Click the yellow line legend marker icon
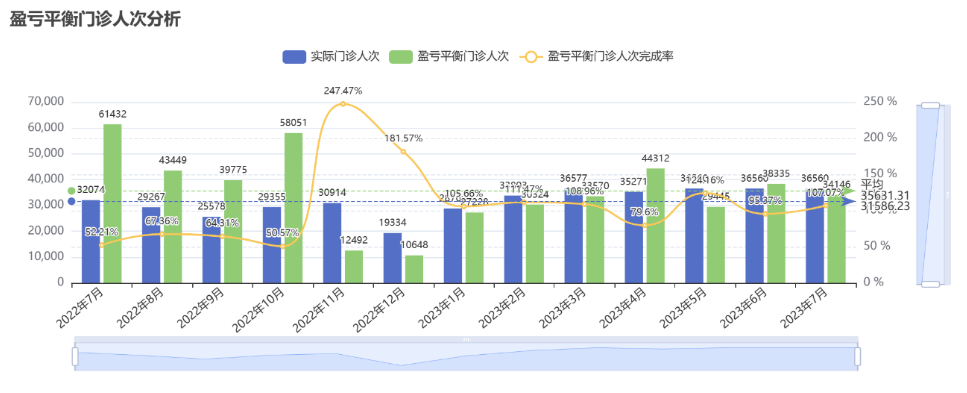 (x=531, y=57)
